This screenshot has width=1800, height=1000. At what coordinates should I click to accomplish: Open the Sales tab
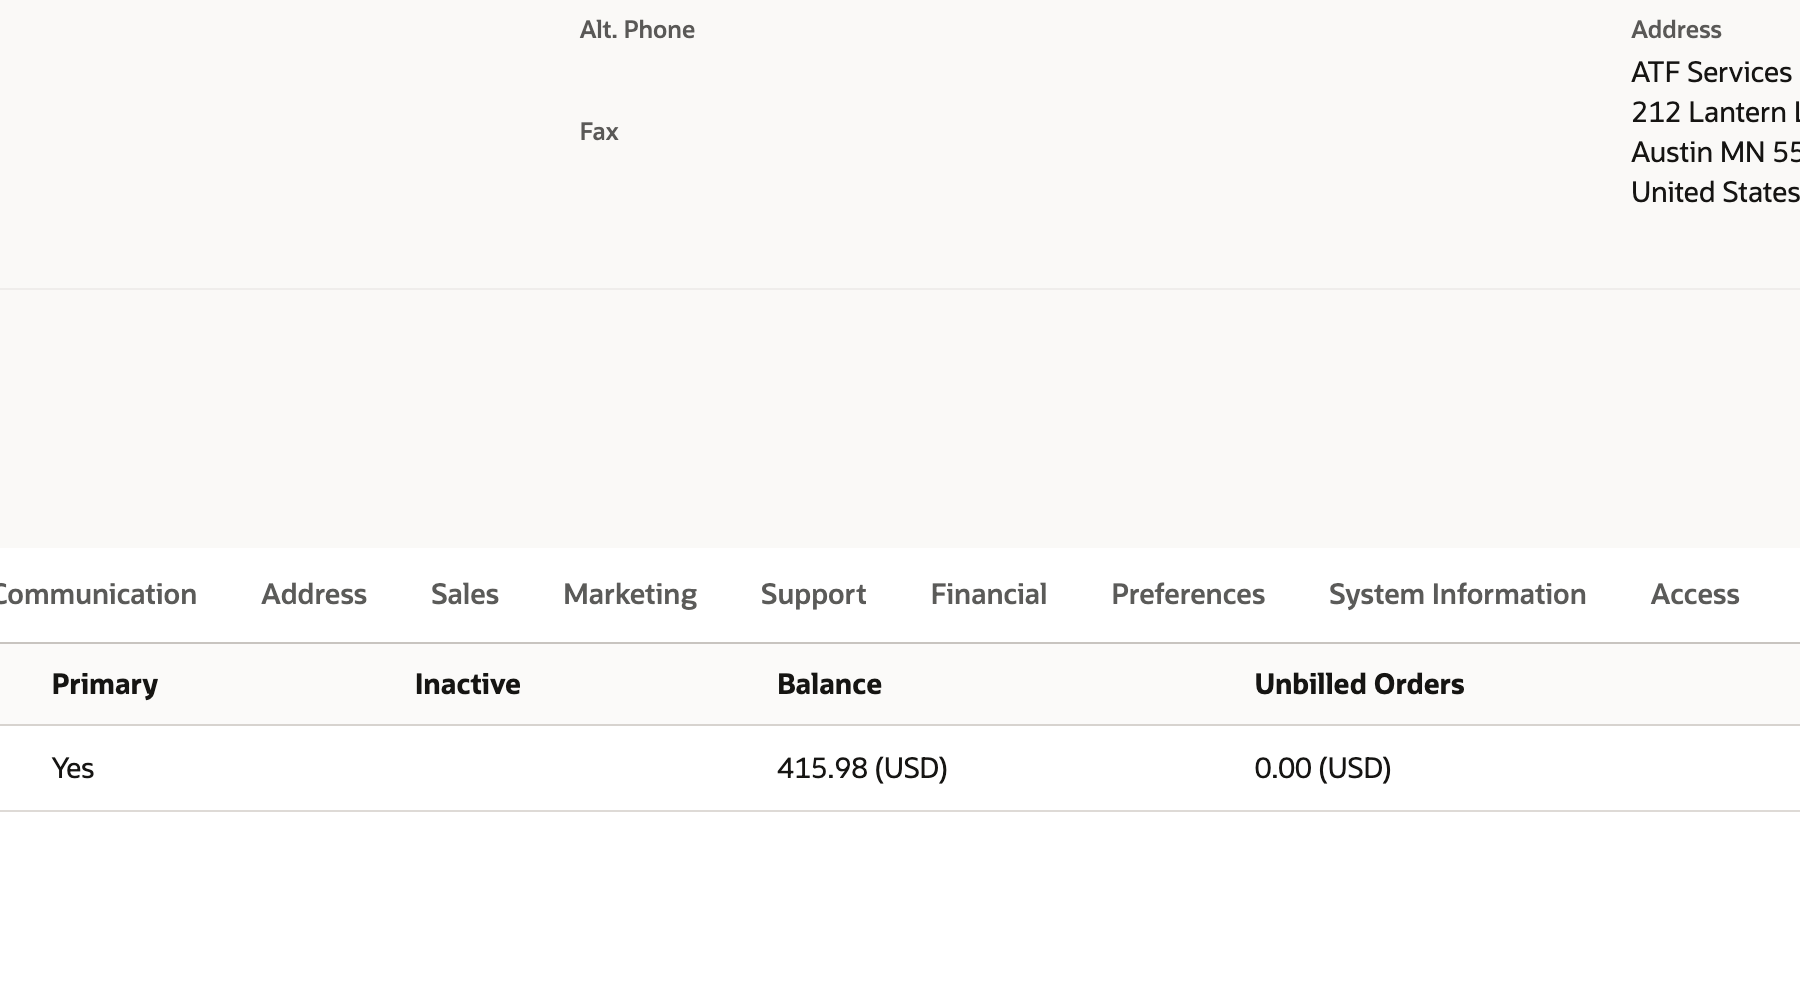coord(465,594)
